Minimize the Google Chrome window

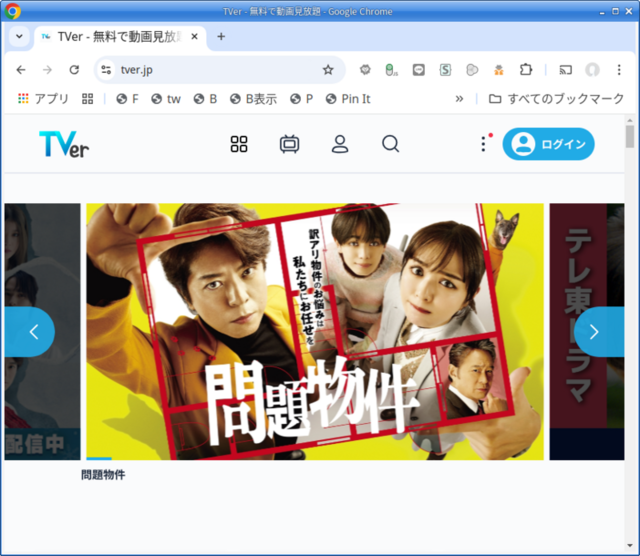[602, 12]
